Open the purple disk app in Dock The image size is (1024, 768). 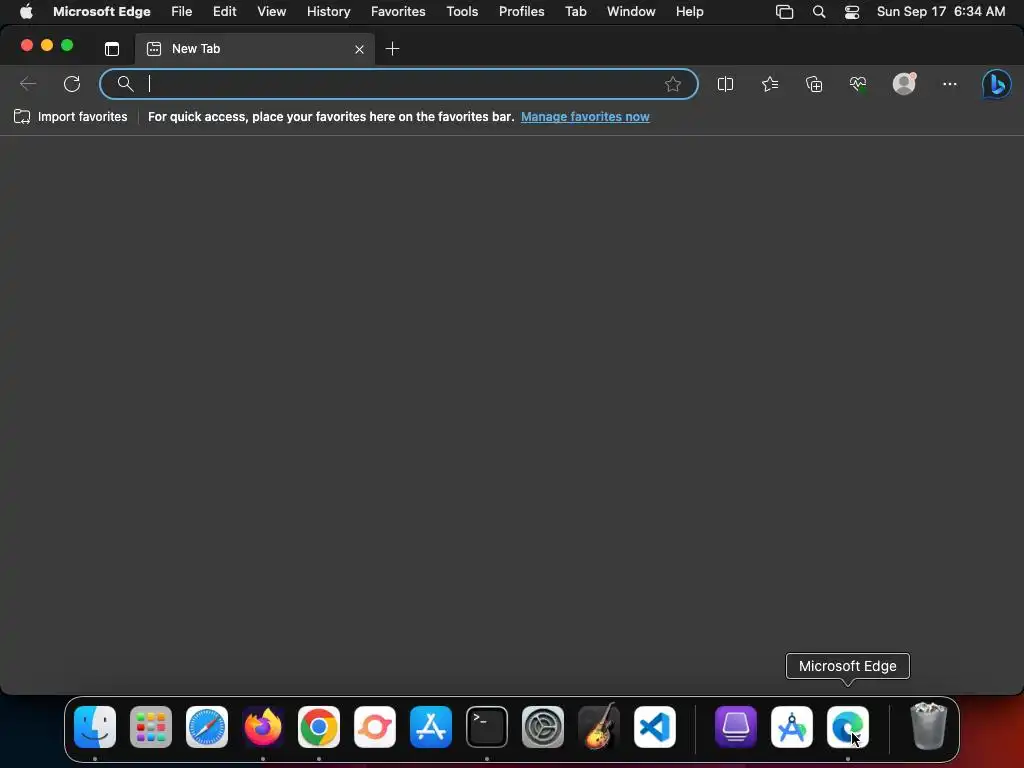point(736,727)
